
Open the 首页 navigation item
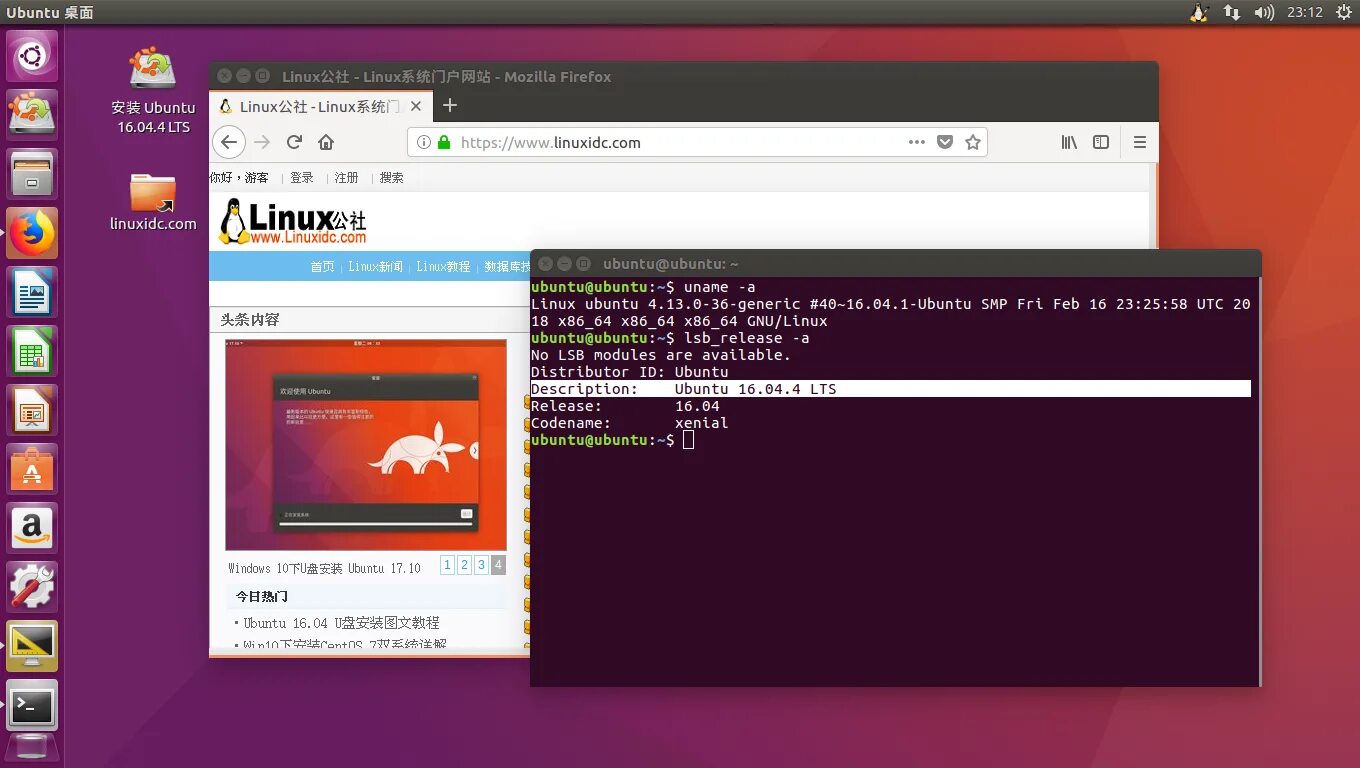click(x=322, y=266)
